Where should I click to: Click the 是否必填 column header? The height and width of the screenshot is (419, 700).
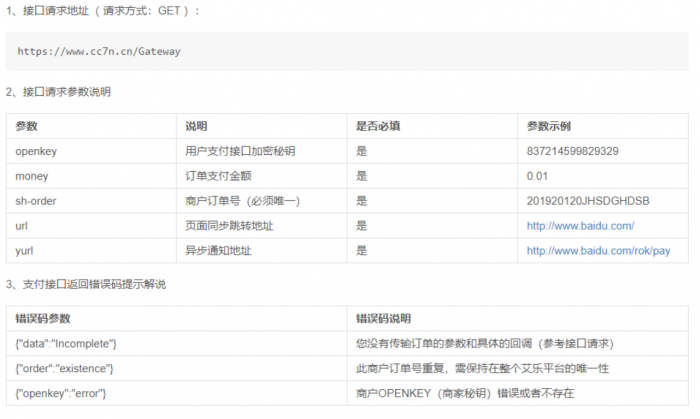point(379,127)
